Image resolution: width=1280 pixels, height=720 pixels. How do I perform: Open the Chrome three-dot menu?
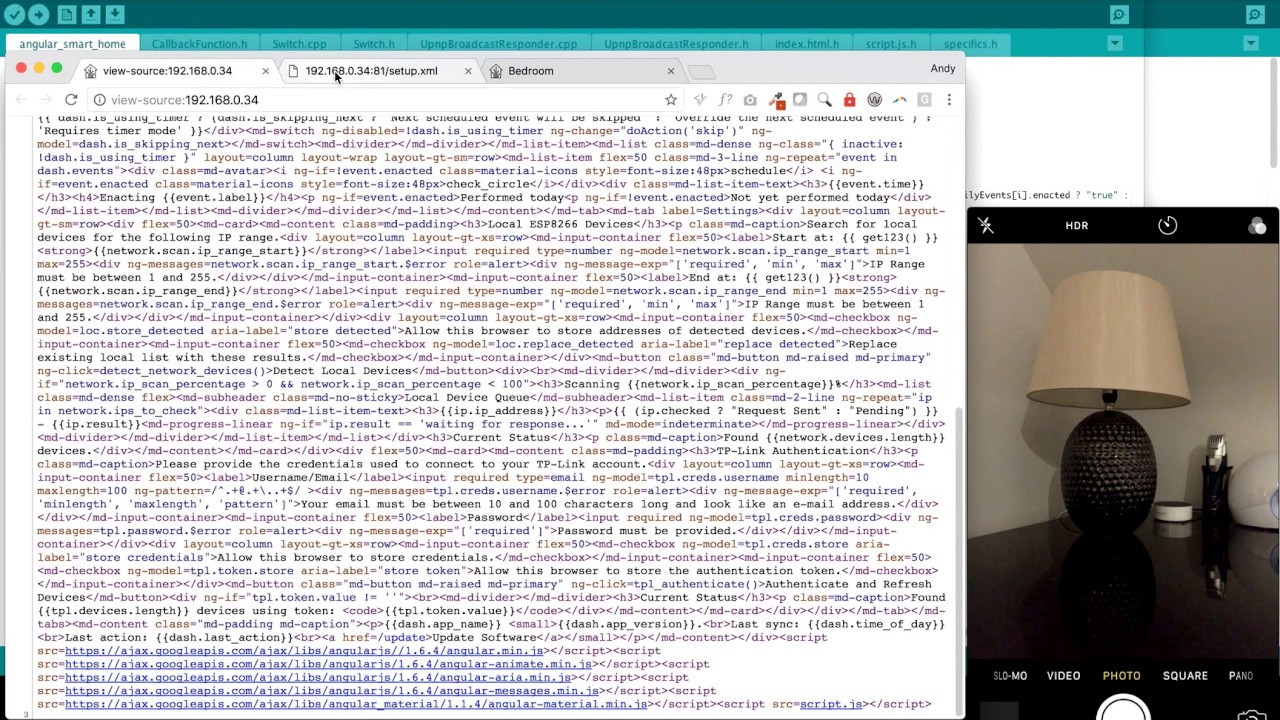949,100
